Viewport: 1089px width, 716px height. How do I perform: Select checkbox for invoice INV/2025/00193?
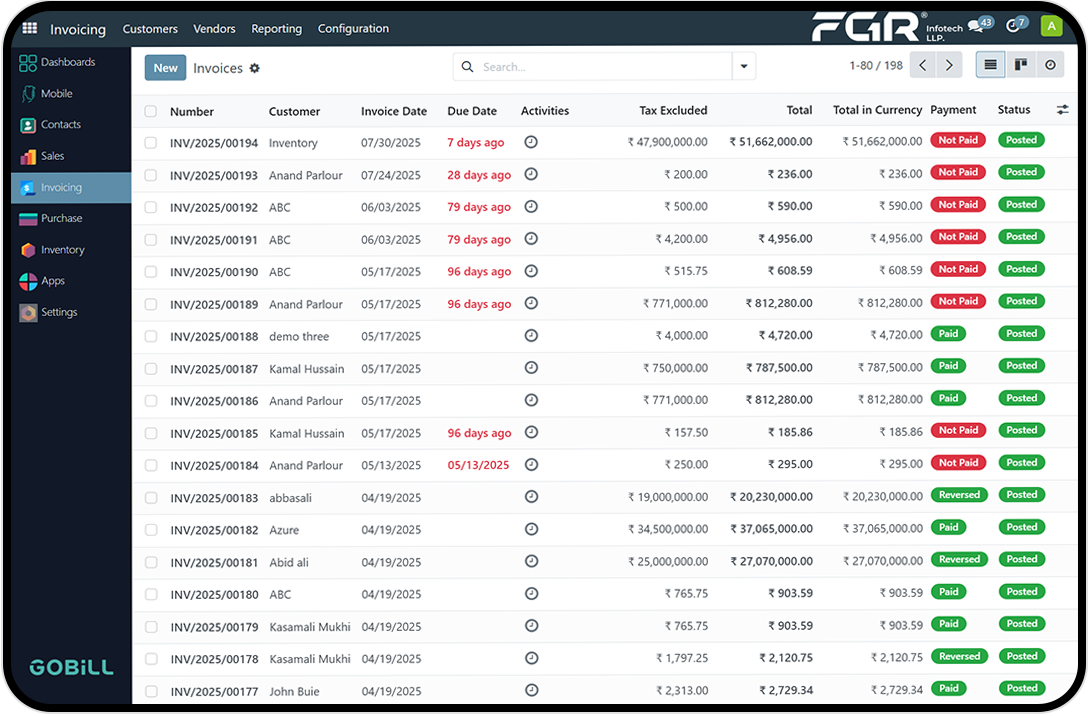tap(151, 175)
